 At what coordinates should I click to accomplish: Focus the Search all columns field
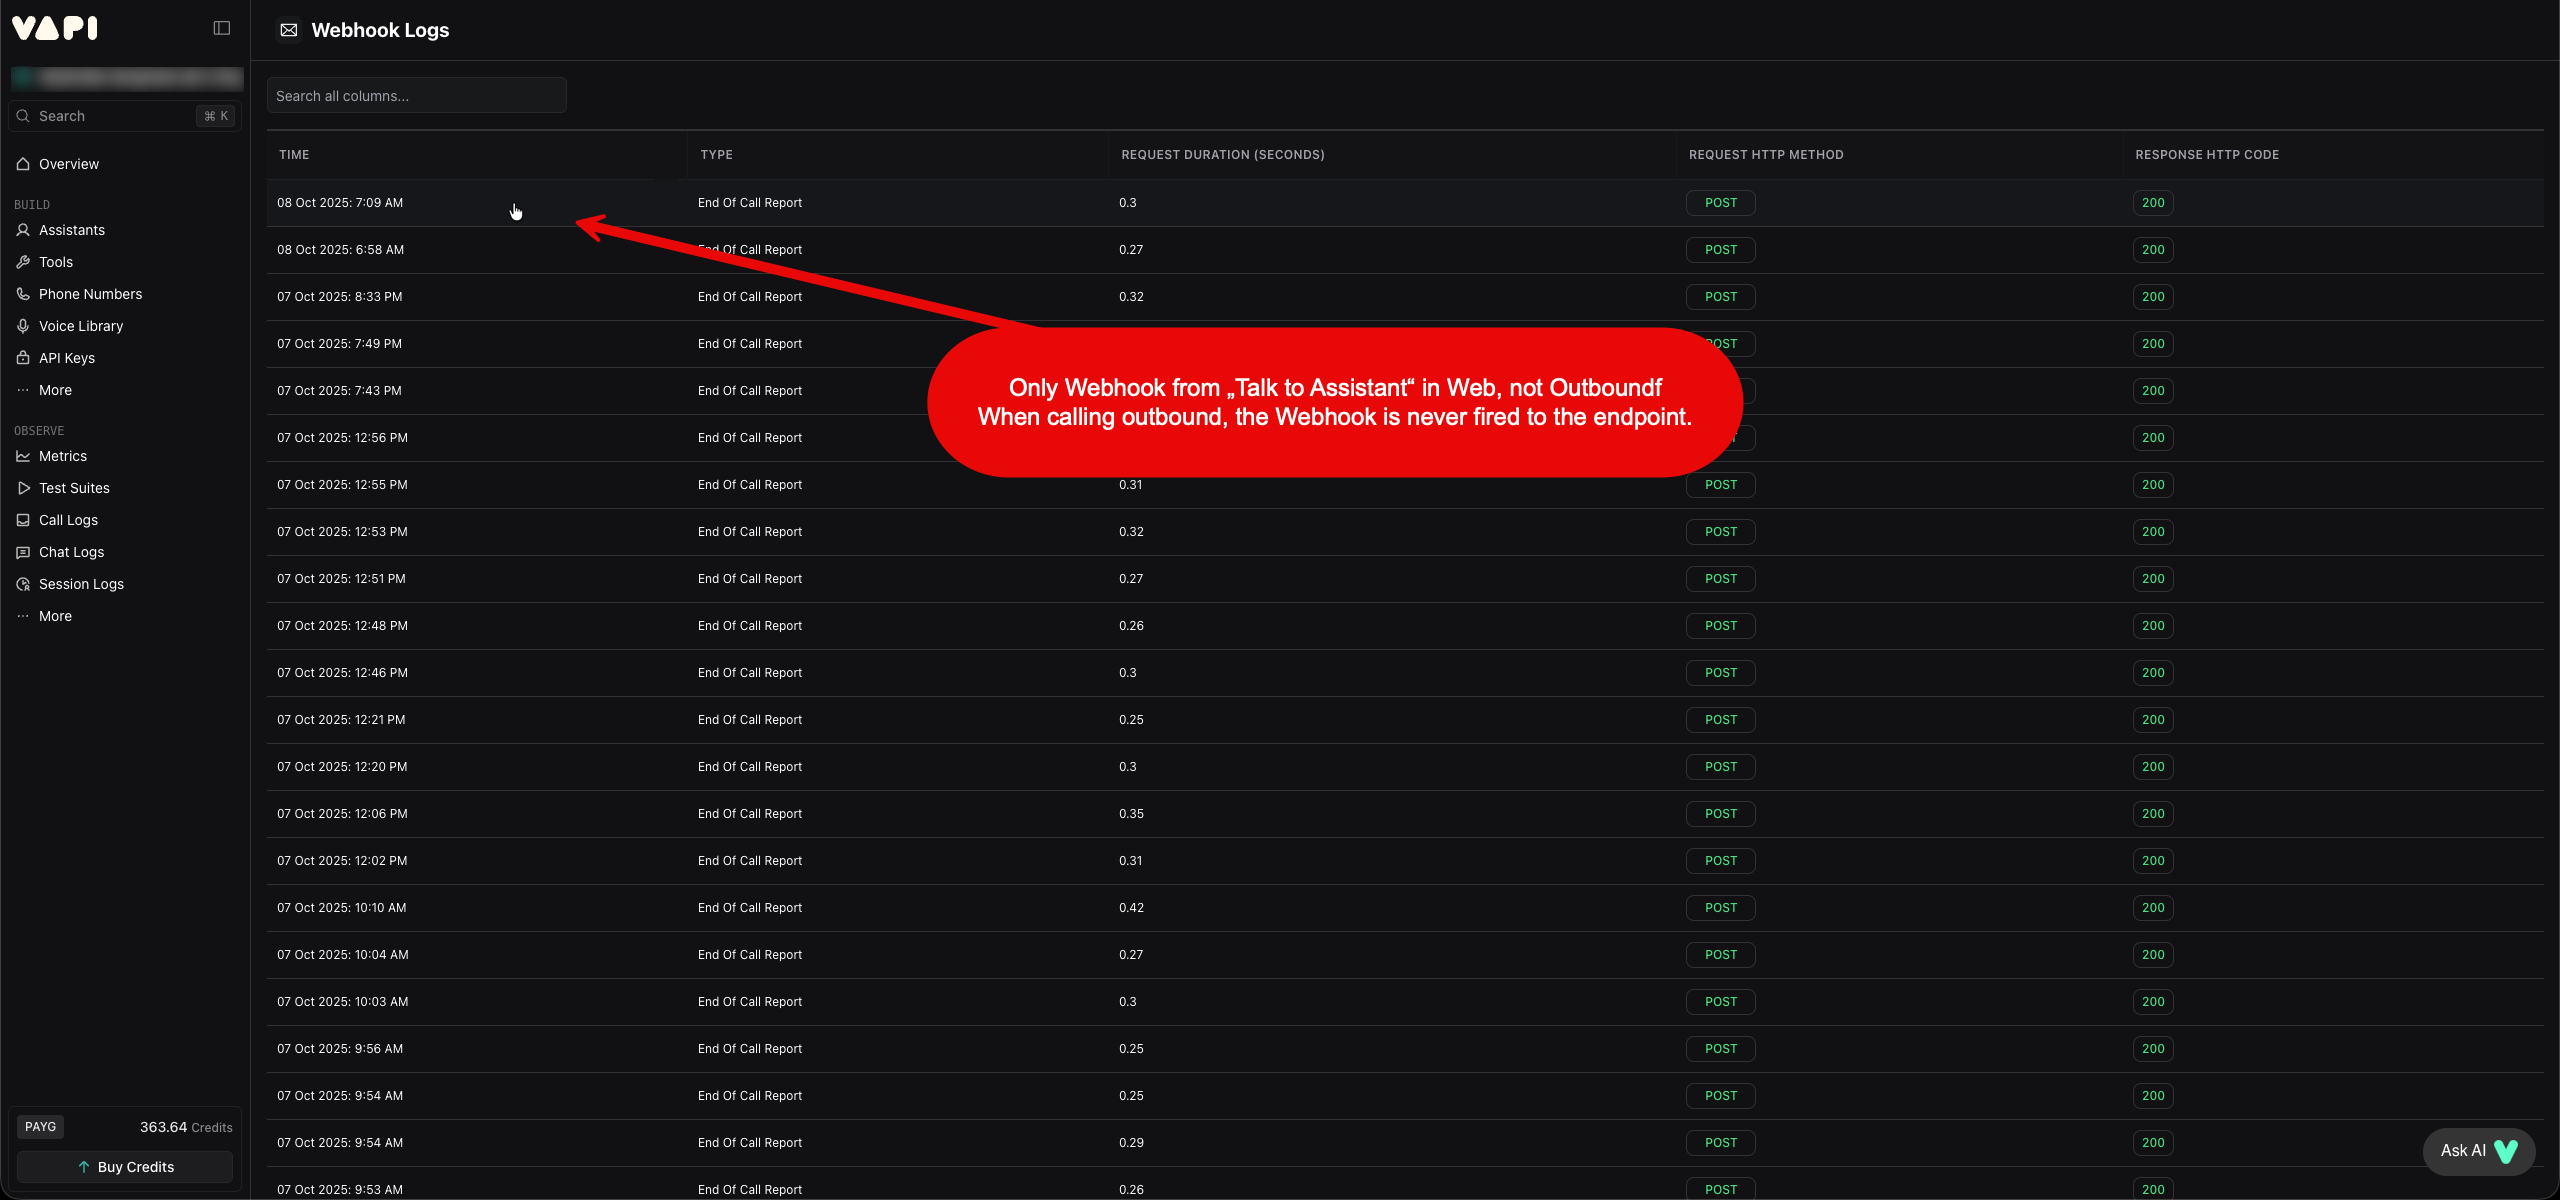click(416, 96)
